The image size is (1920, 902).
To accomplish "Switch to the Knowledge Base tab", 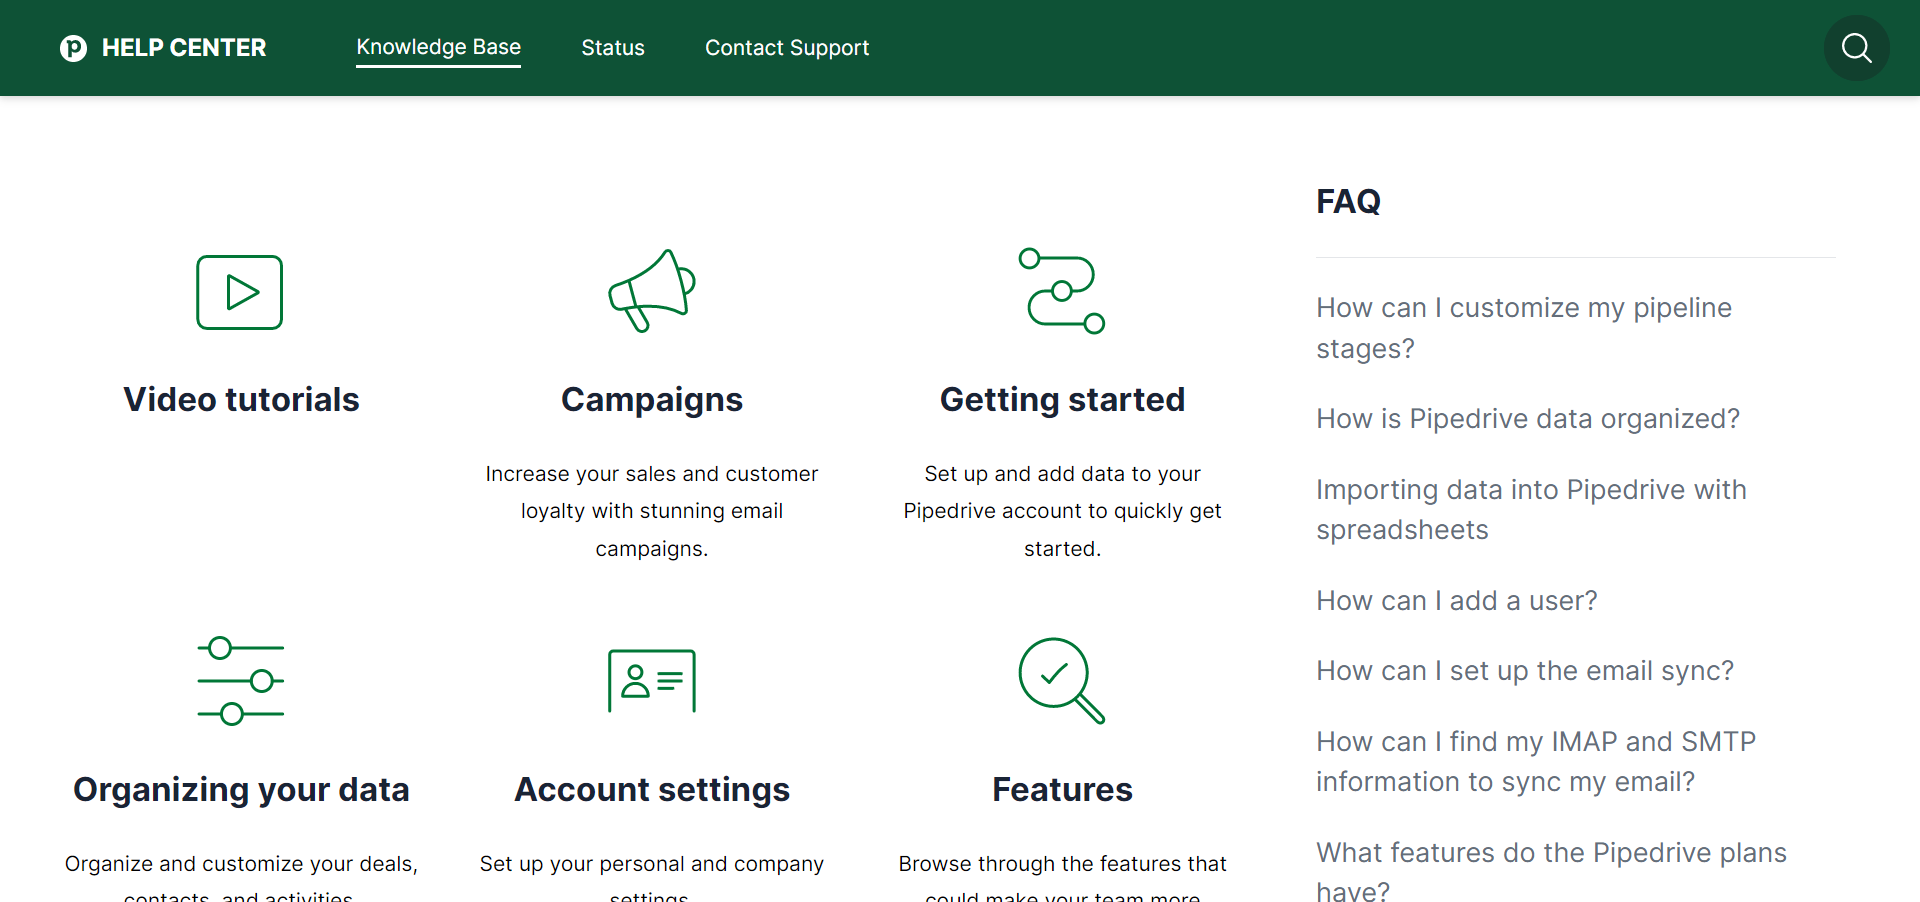I will pos(438,47).
